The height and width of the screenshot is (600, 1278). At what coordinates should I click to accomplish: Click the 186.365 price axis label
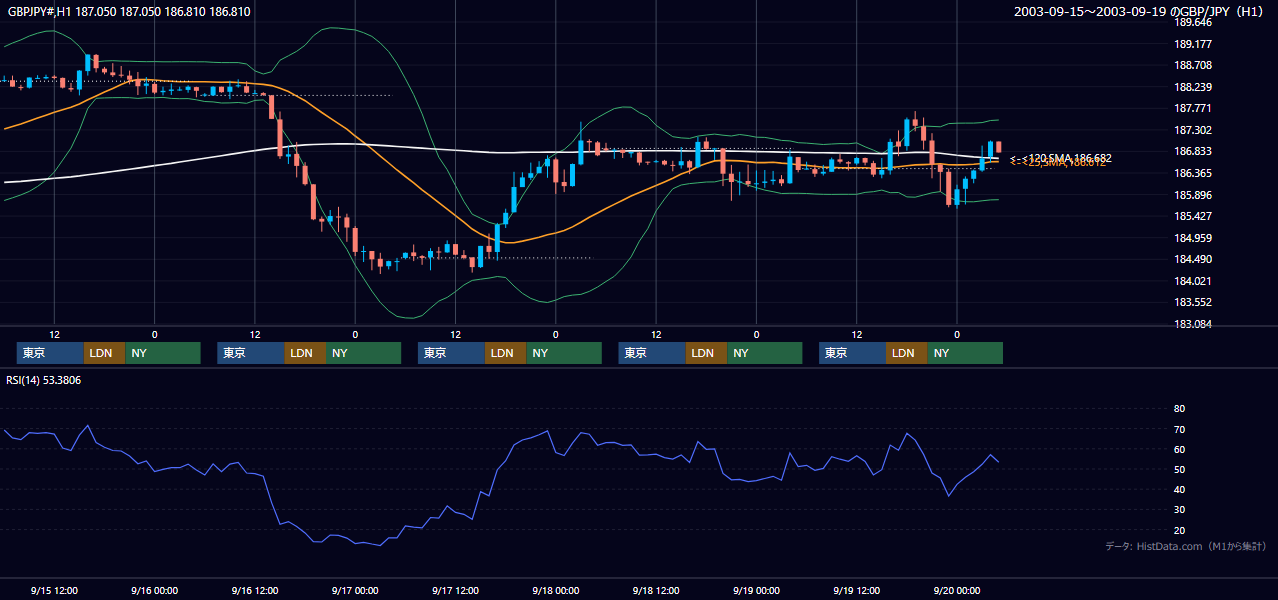pyautogui.click(x=1193, y=173)
